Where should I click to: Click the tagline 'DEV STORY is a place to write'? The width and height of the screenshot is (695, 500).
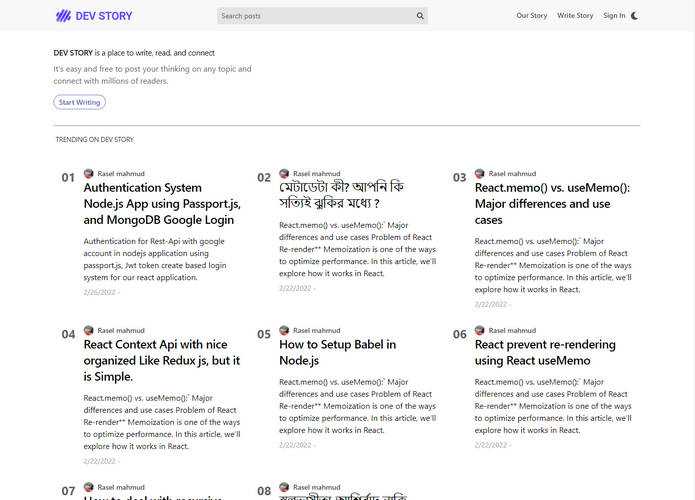click(134, 53)
